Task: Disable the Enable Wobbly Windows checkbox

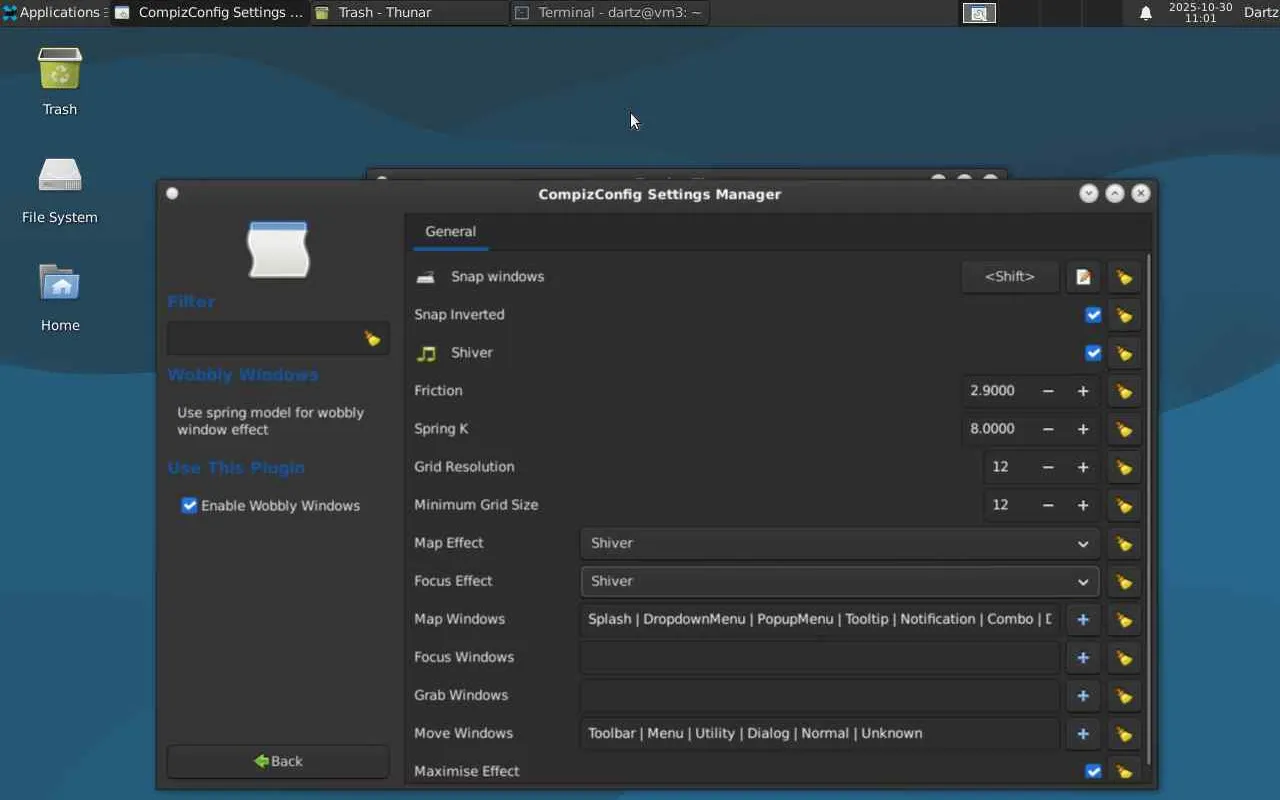Action: (189, 505)
